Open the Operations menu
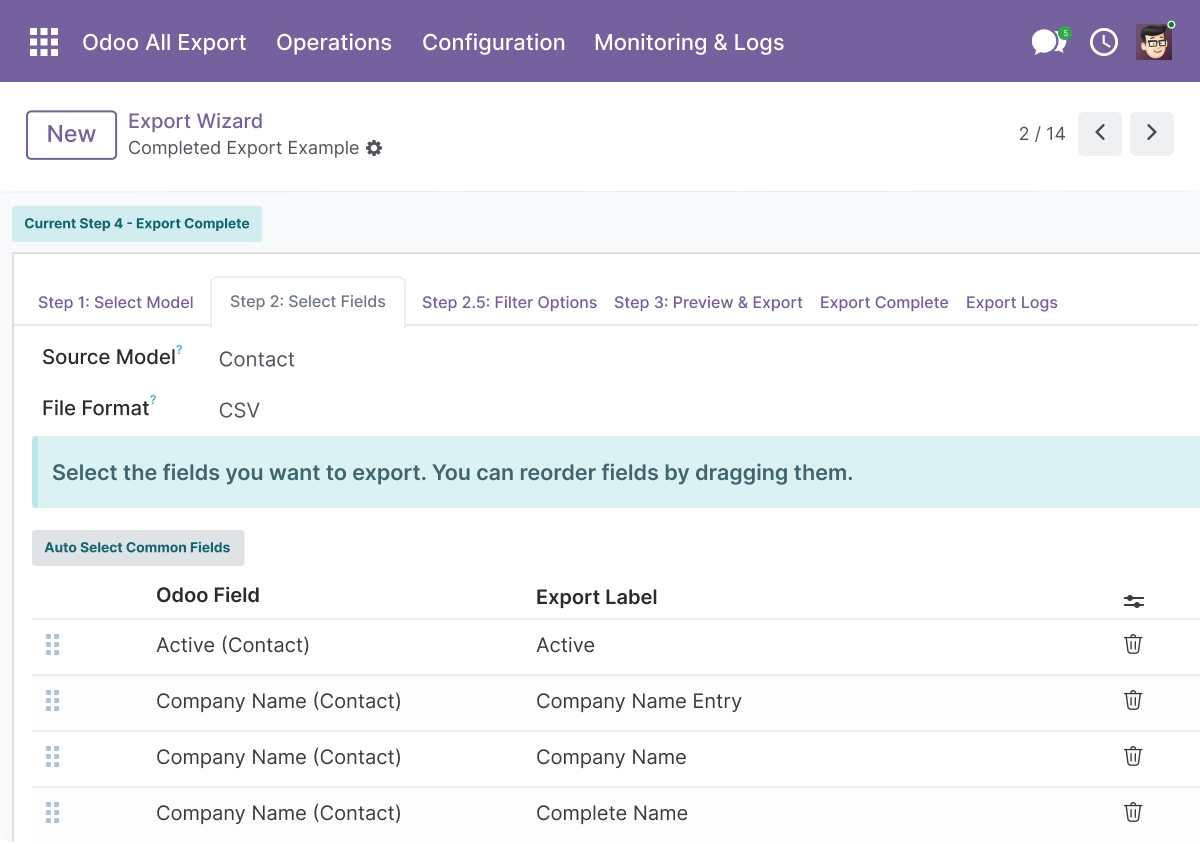Screen dimensions: 1200x844 [x=334, y=42]
